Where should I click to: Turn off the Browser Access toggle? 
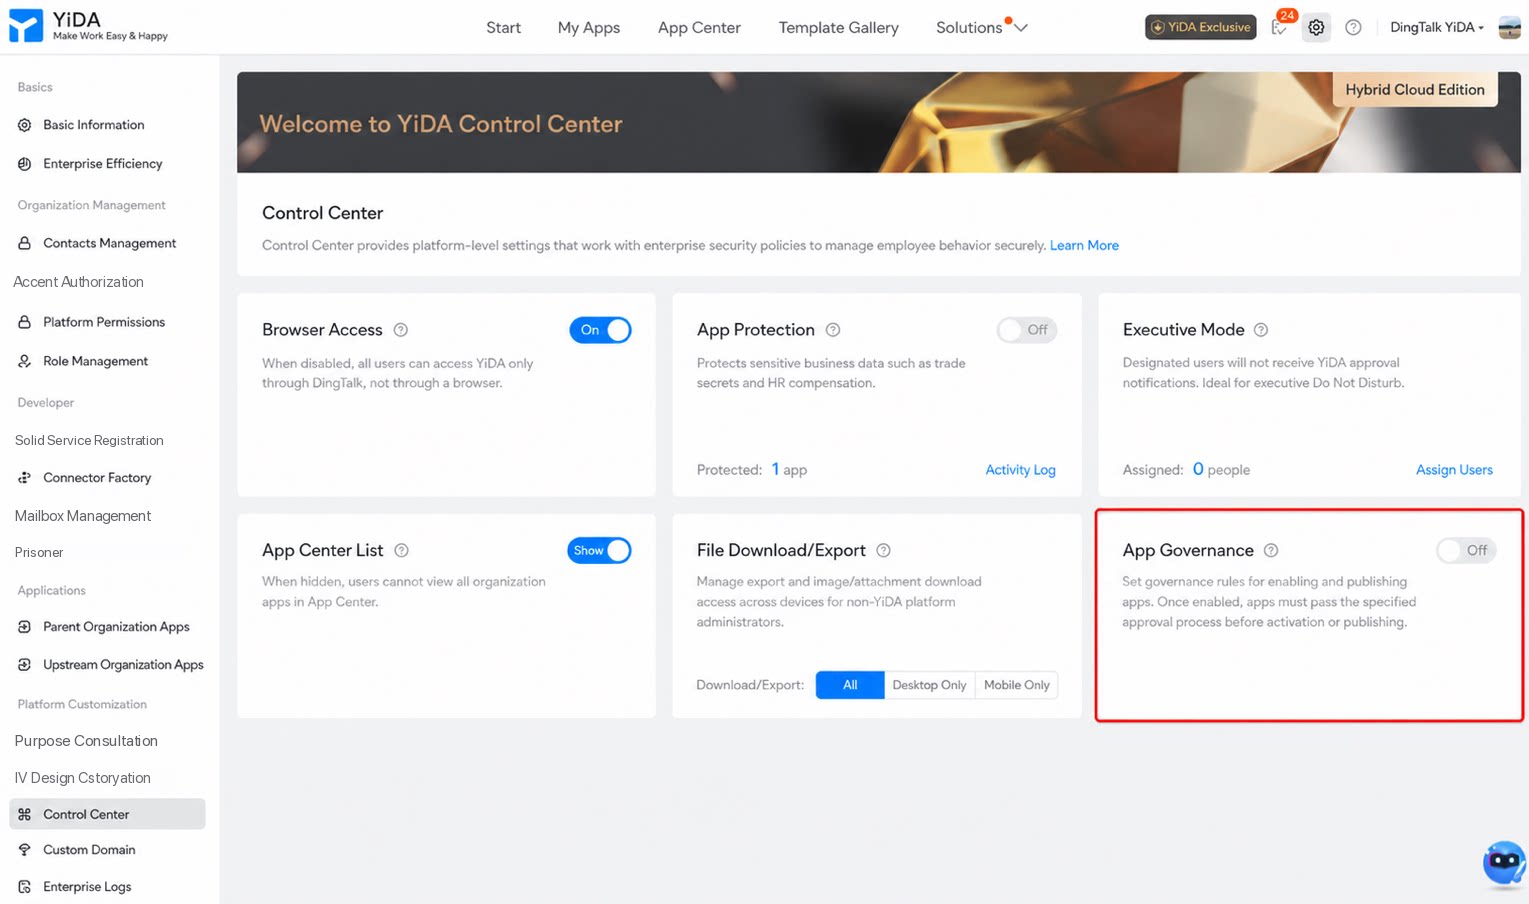coord(600,330)
